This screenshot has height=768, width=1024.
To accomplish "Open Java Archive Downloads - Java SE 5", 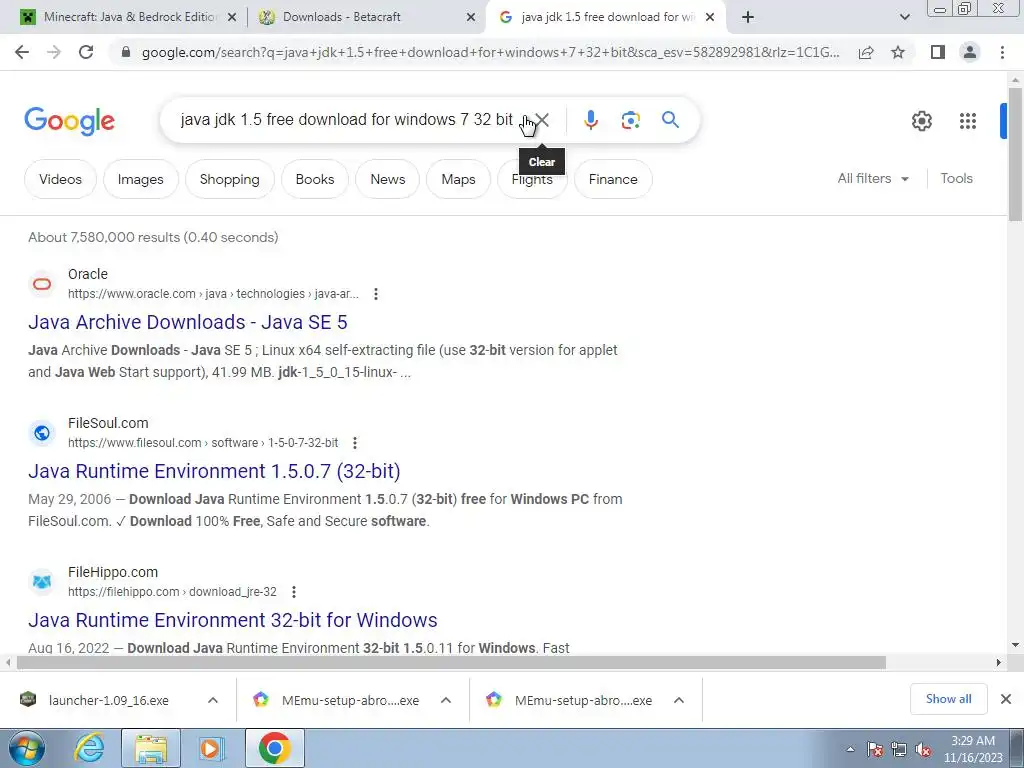I will pyautogui.click(x=187, y=322).
